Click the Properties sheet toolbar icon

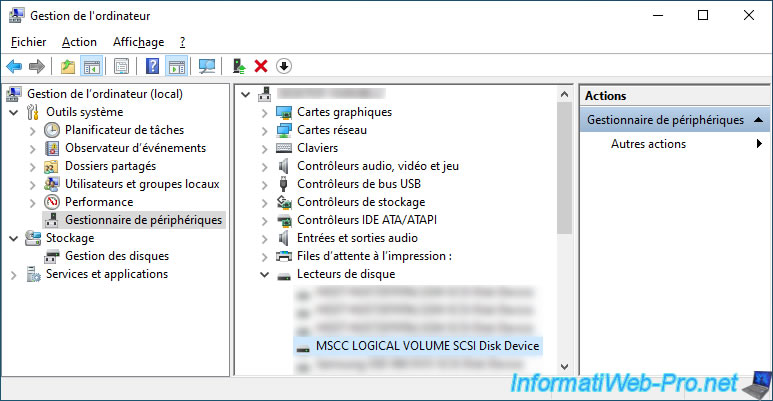121,66
